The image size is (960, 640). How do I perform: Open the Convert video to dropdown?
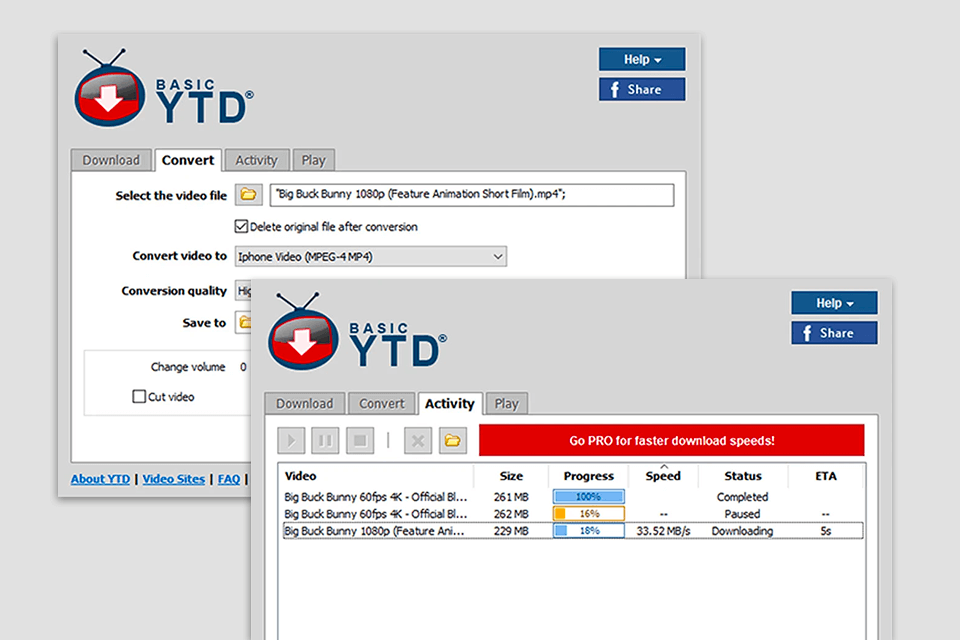(370, 257)
